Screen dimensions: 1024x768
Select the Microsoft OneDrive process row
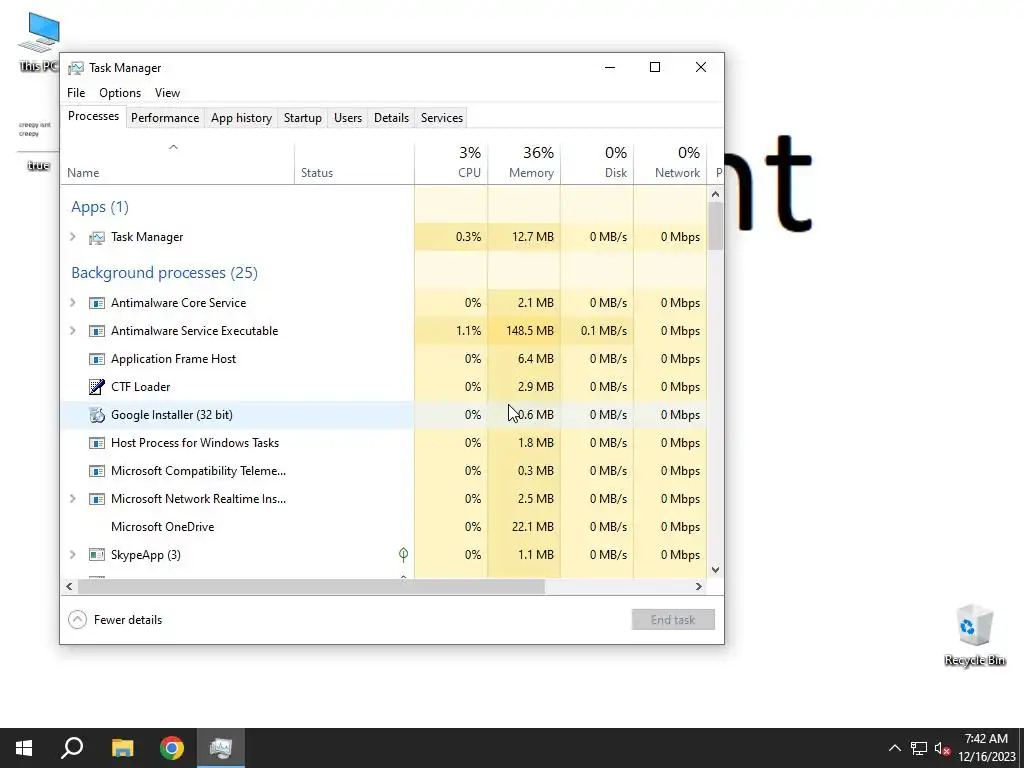(384, 526)
